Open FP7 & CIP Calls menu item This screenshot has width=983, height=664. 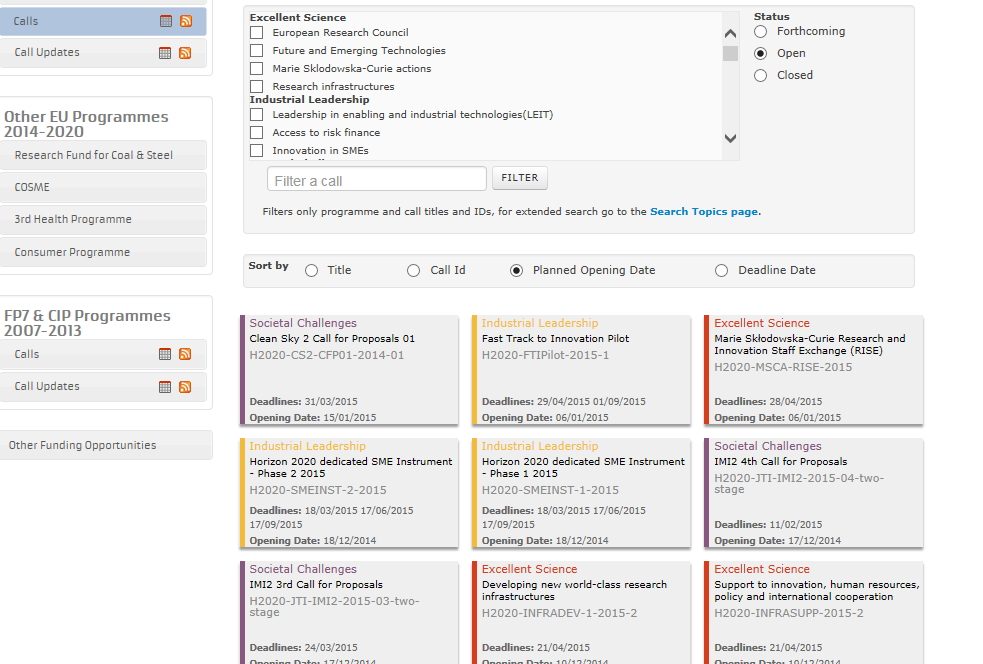coord(103,354)
